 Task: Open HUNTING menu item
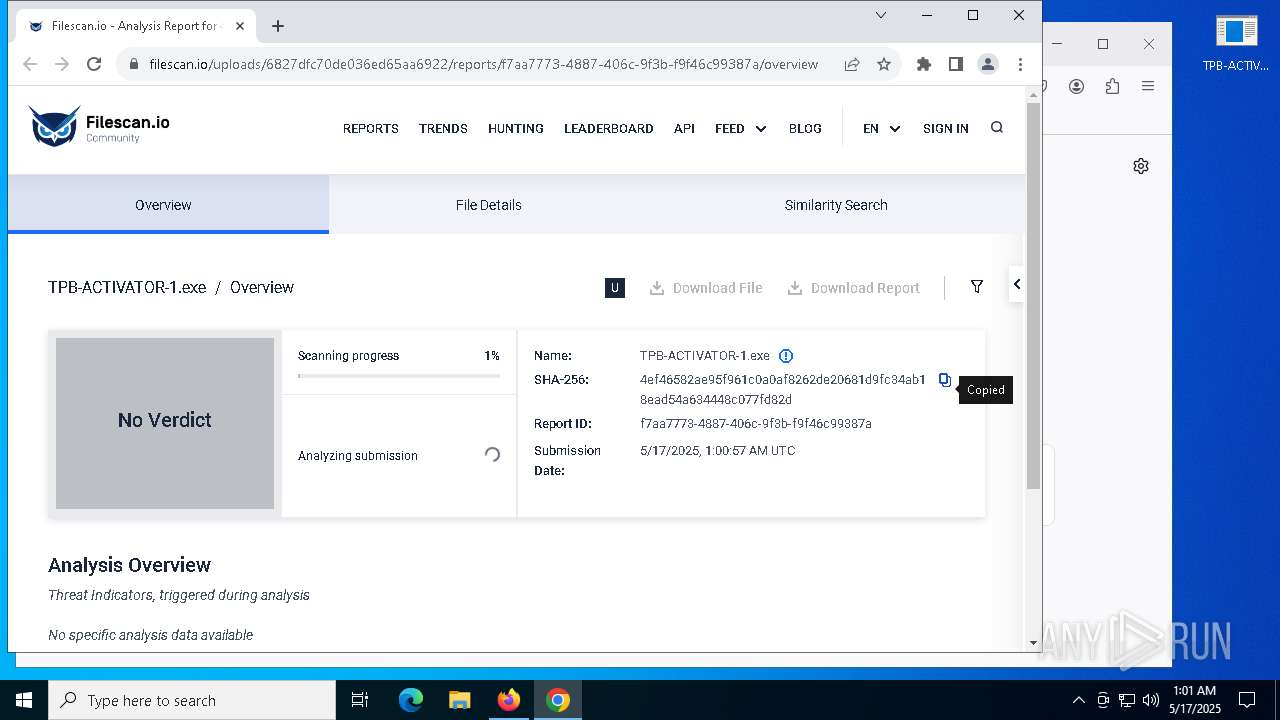tap(516, 128)
